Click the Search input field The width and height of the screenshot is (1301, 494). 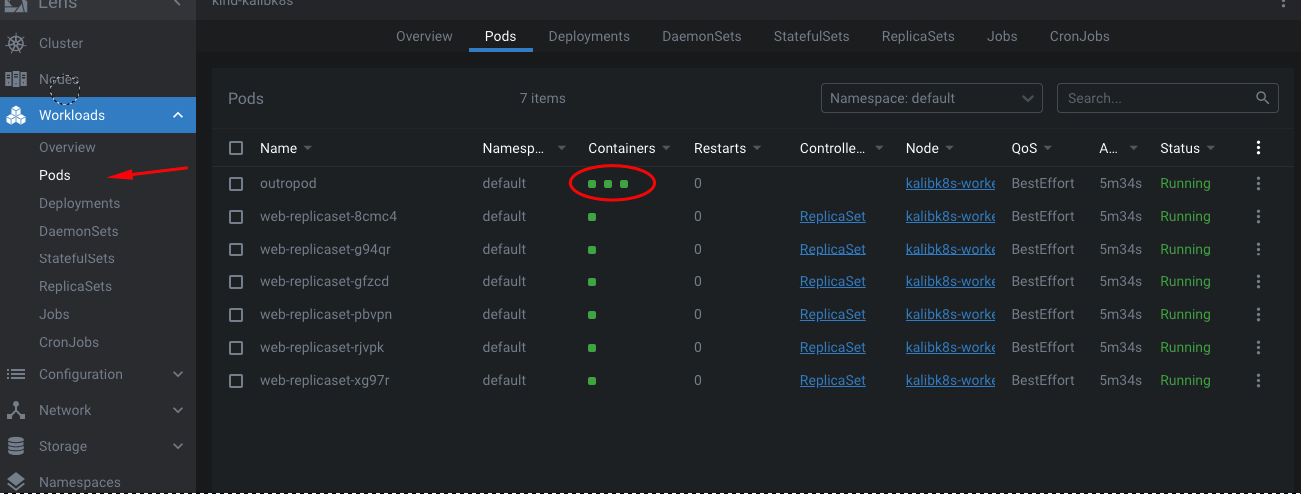coord(1155,98)
